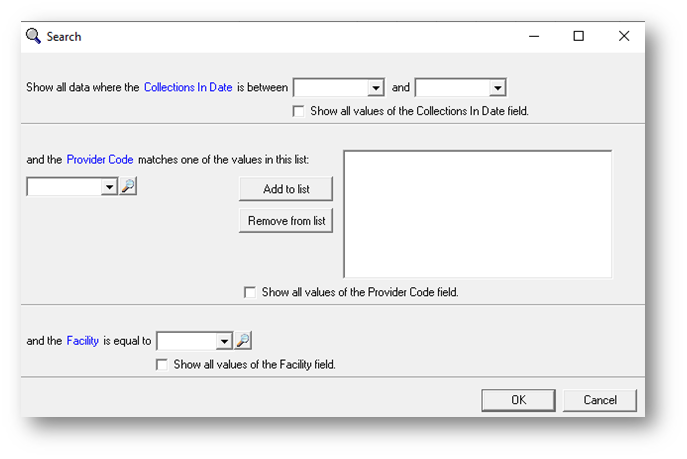Tick Show all values of the Facility field
Image resolution: width=687 pixels, height=459 pixels.
(x=162, y=365)
